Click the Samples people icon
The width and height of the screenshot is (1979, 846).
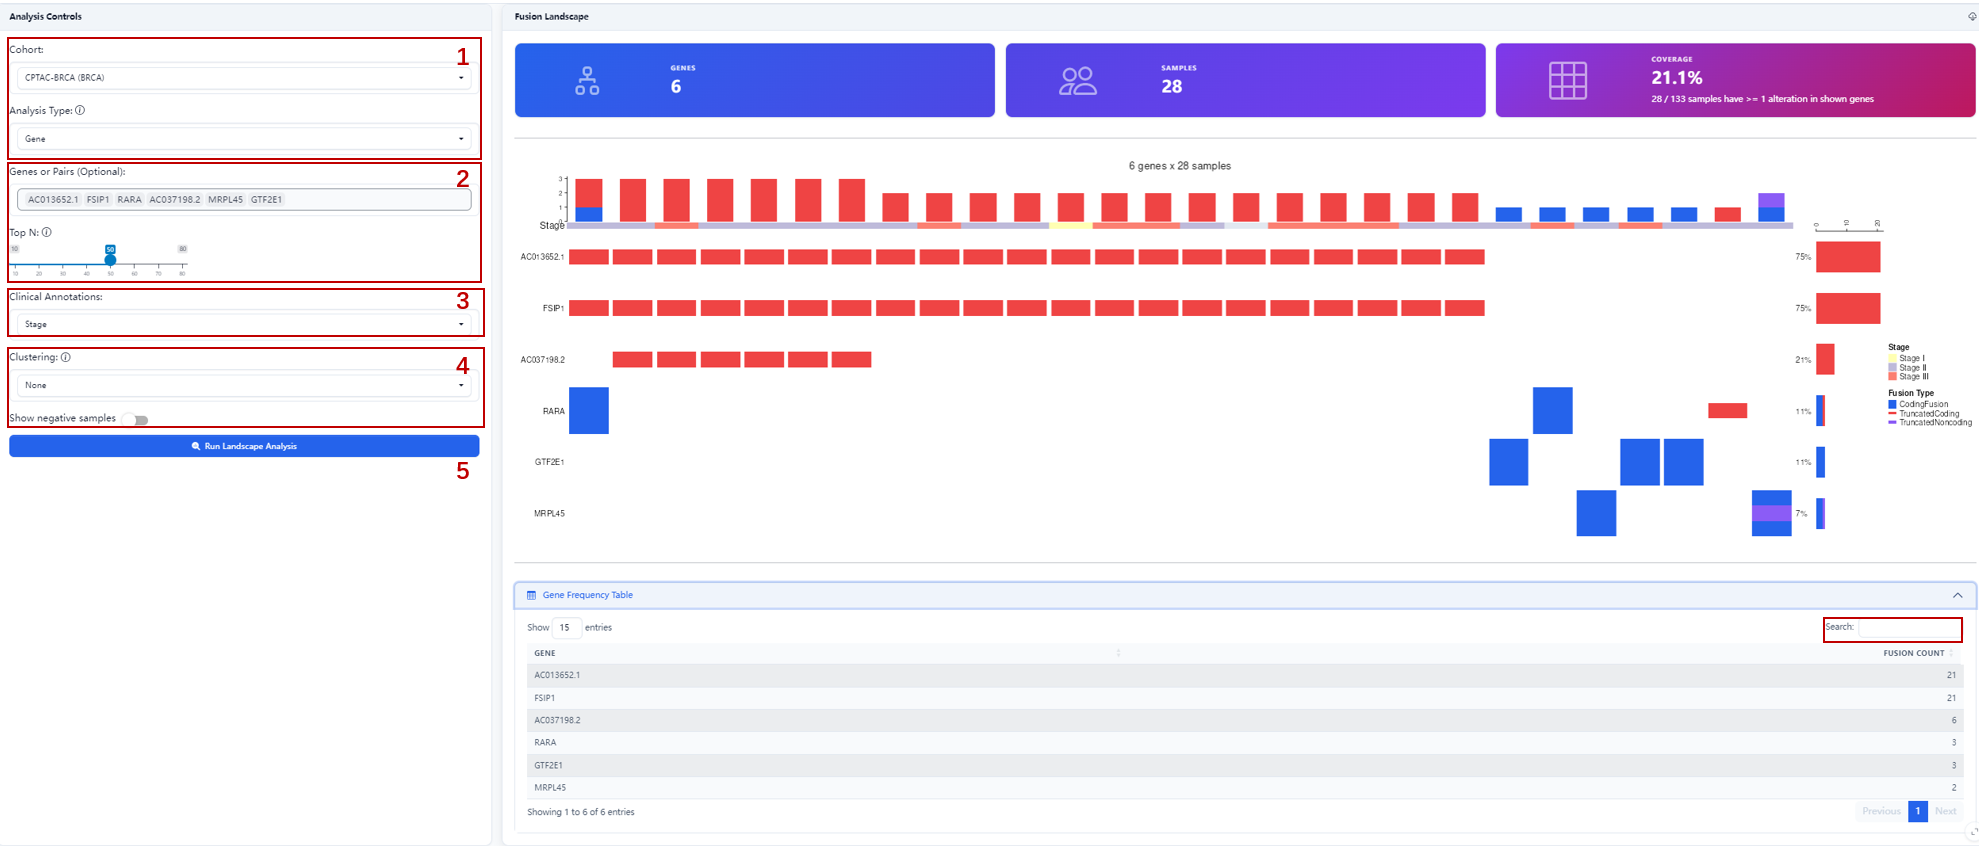point(1078,81)
